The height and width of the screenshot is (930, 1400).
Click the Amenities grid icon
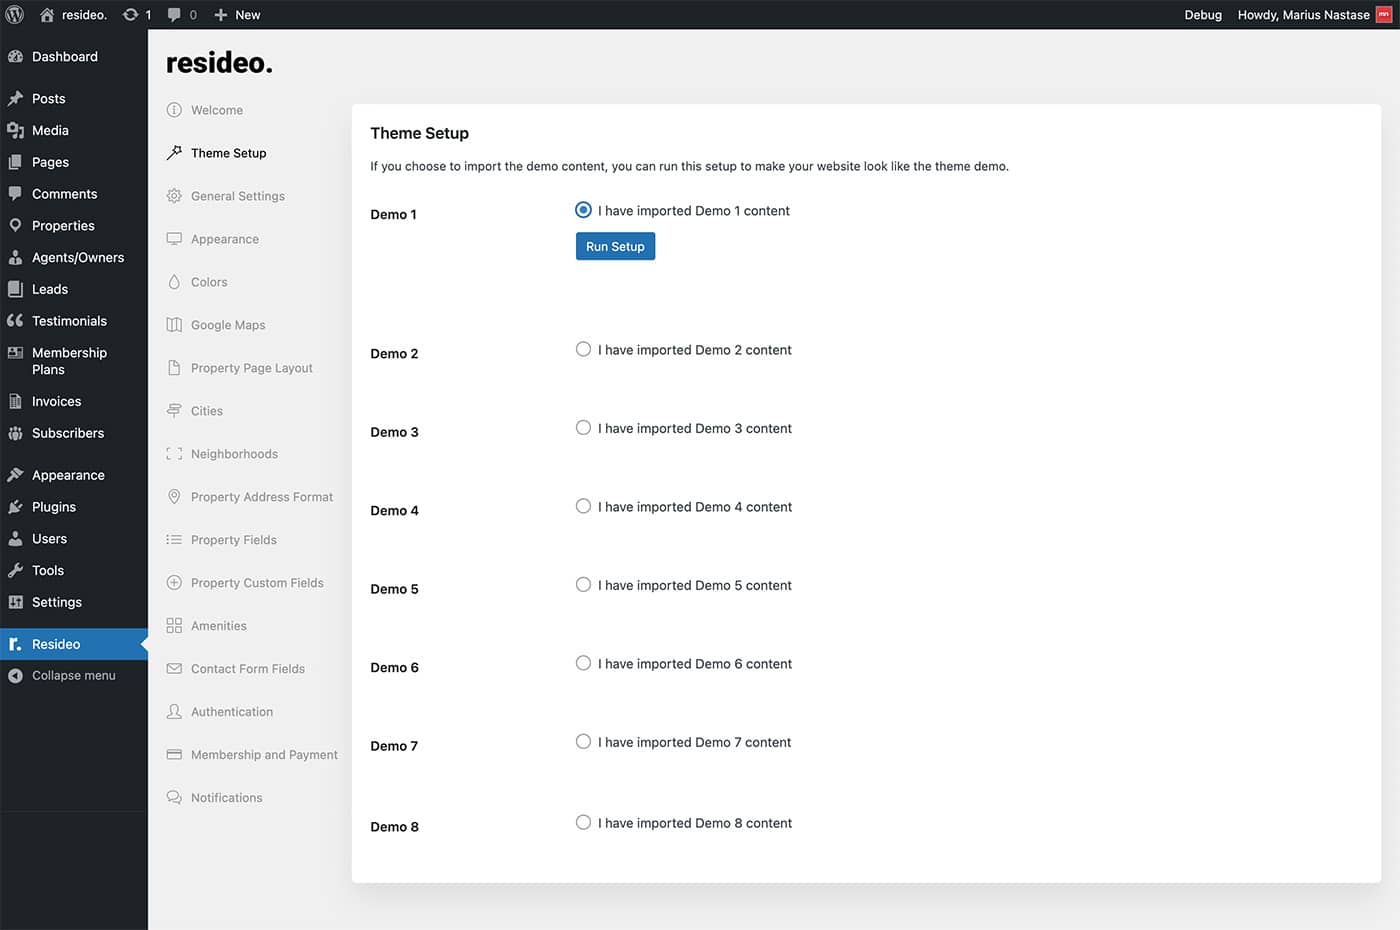pyautogui.click(x=174, y=626)
